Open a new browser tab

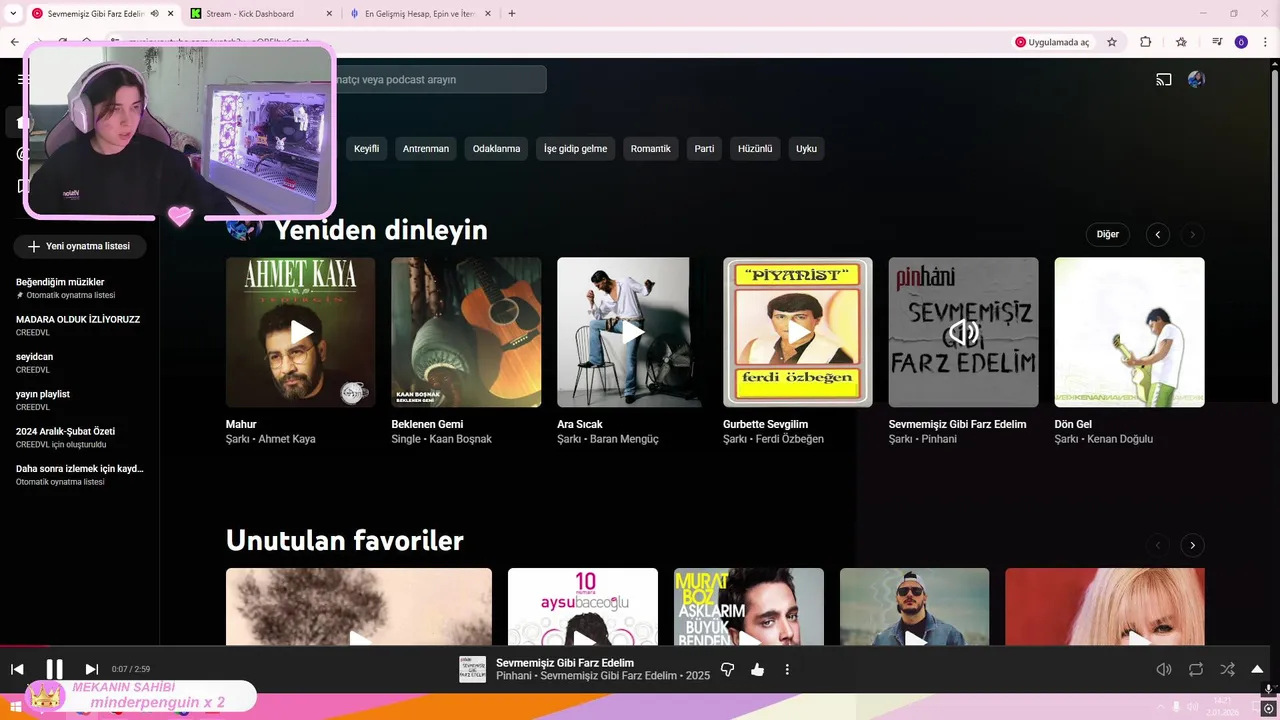(512, 14)
